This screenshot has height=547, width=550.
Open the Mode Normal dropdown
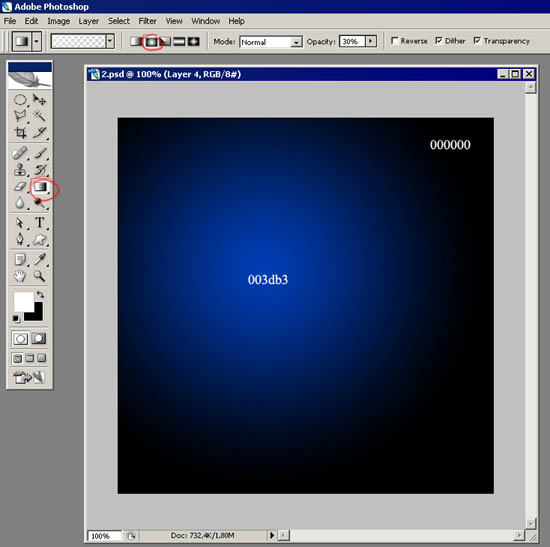click(x=271, y=42)
